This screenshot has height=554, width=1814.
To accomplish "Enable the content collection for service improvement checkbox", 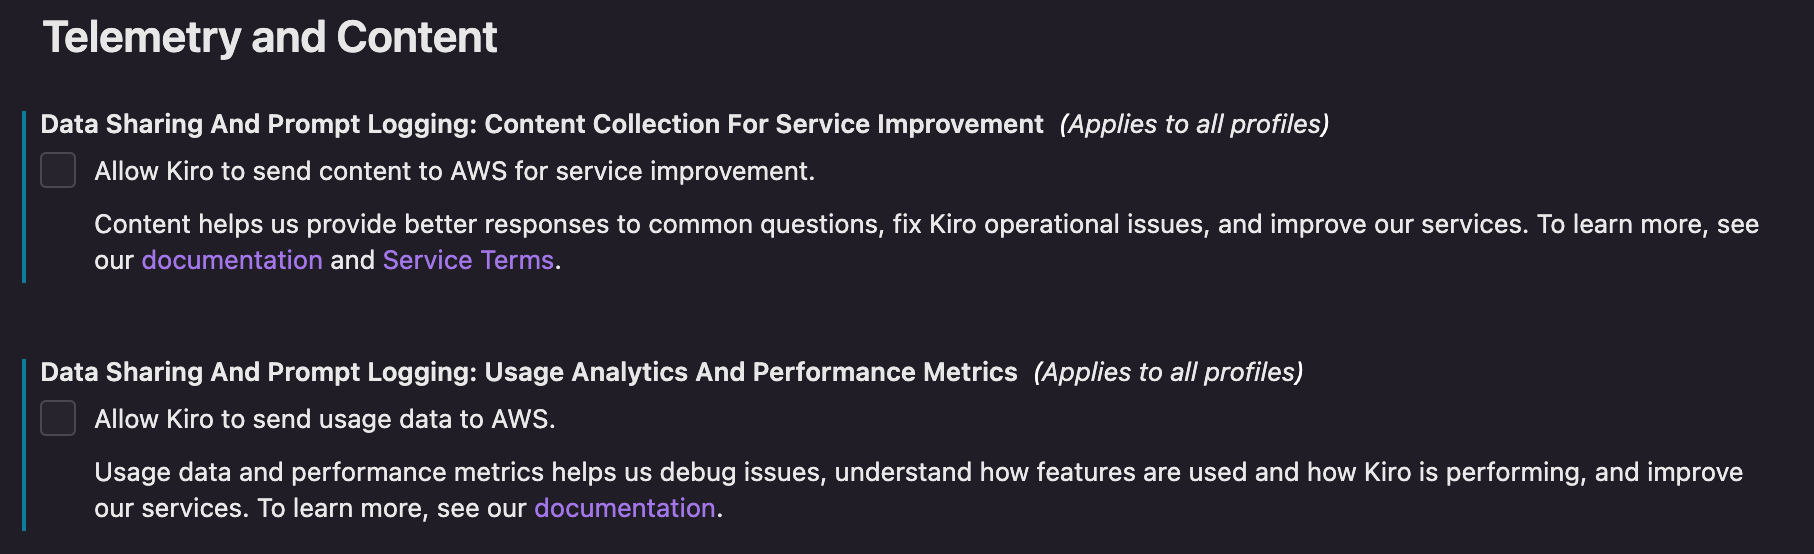I will (x=58, y=171).
